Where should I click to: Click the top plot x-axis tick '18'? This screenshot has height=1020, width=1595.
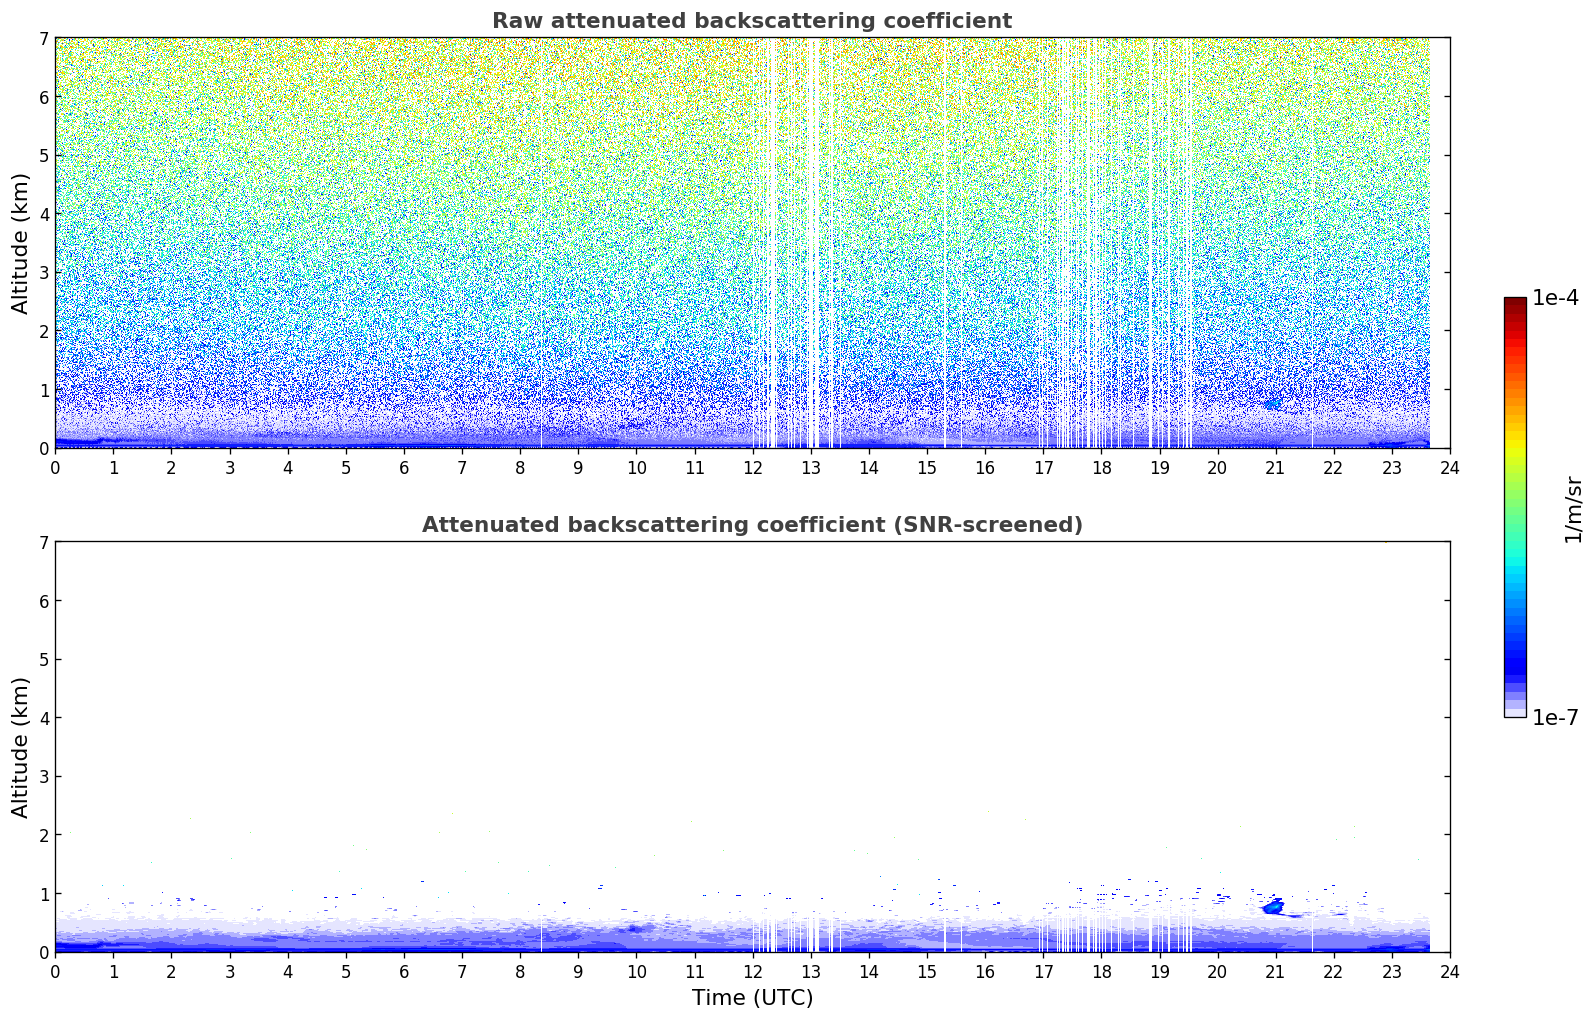coord(1101,467)
